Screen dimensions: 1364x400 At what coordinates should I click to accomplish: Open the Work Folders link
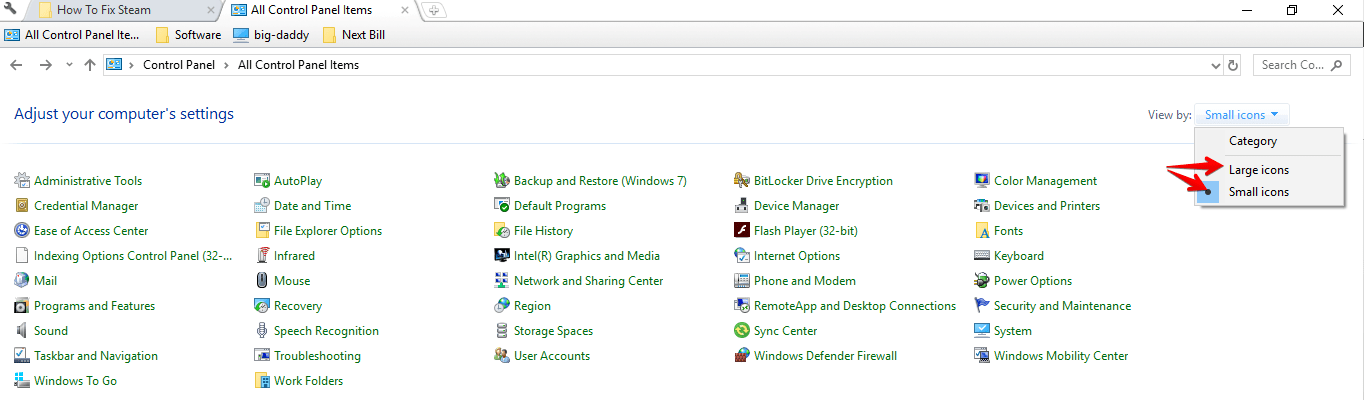(x=309, y=381)
